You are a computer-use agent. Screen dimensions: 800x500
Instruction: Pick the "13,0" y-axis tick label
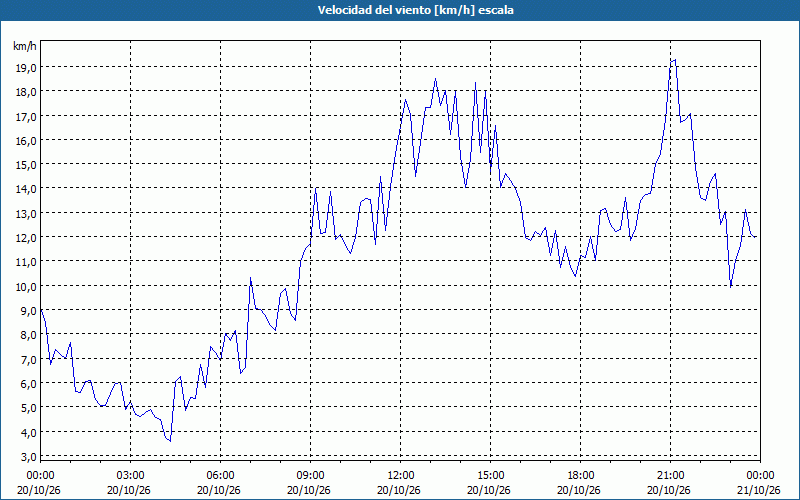(25, 213)
